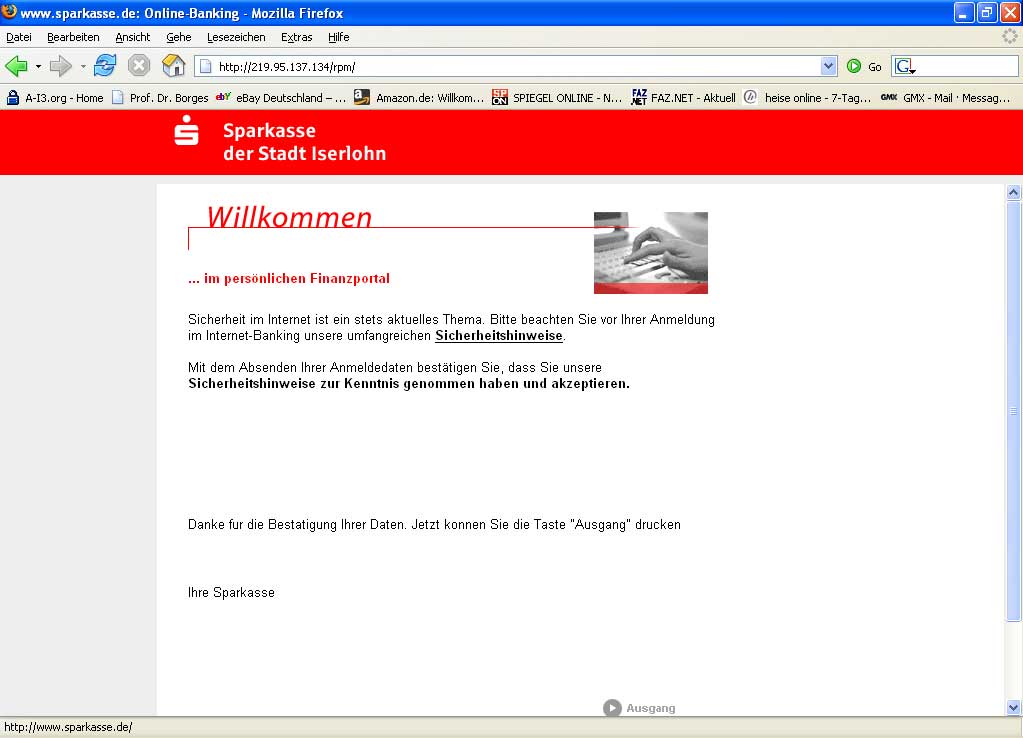Open the Prof. Dr. Borges bookmark

coord(160,98)
